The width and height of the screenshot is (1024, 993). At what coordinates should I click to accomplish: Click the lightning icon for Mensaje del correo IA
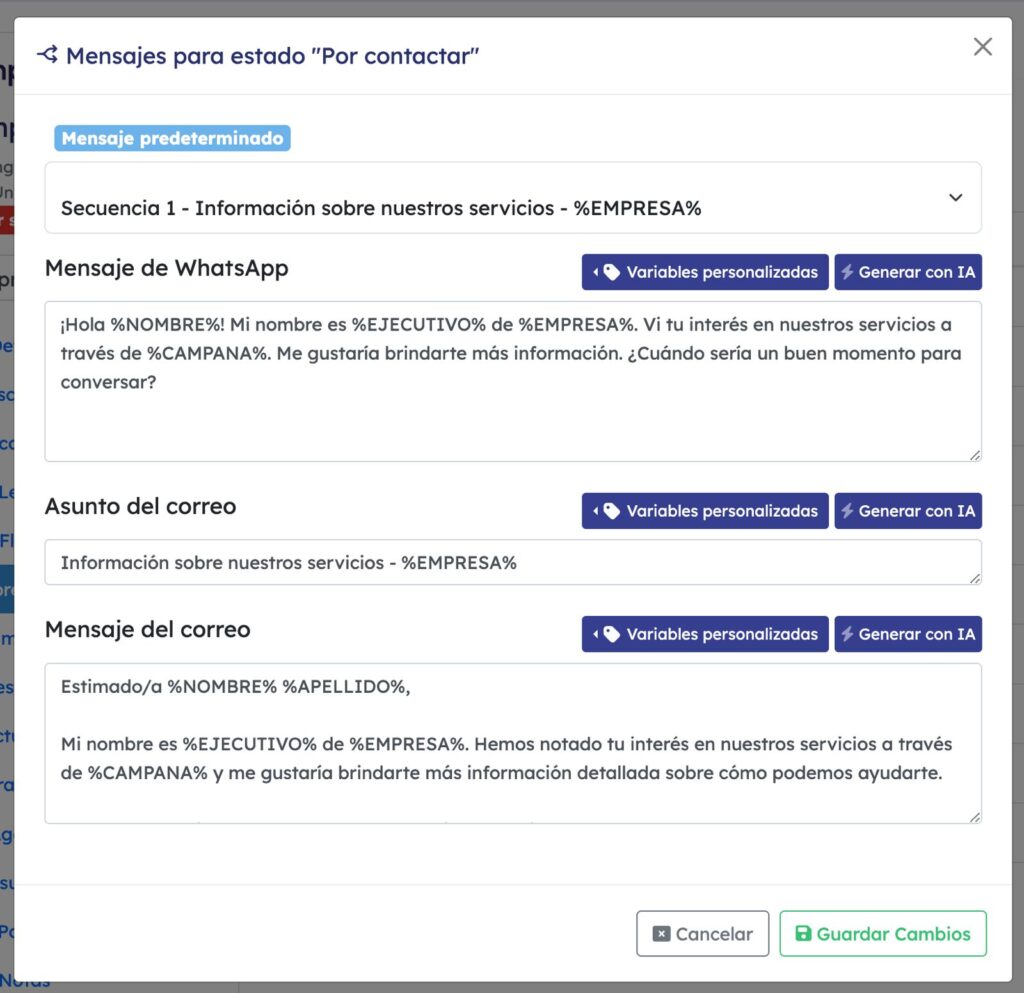click(847, 634)
